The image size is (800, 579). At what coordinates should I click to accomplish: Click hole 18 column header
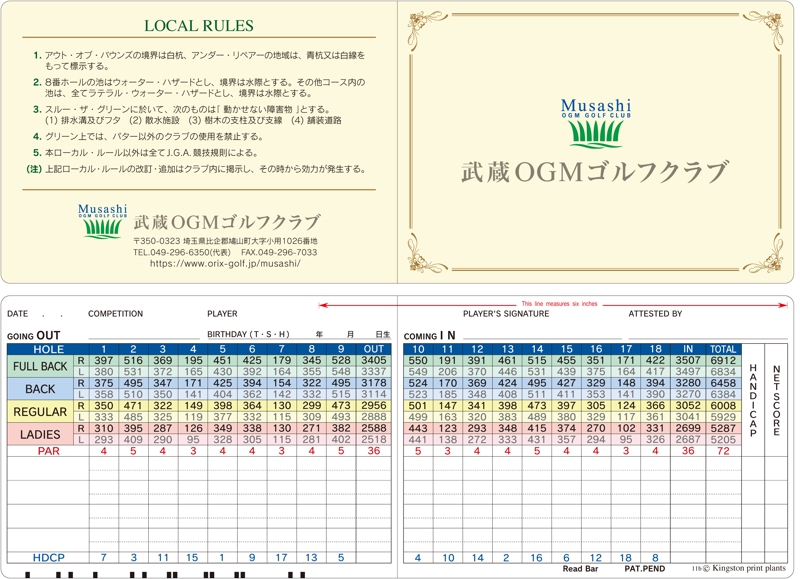pyautogui.click(x=655, y=349)
